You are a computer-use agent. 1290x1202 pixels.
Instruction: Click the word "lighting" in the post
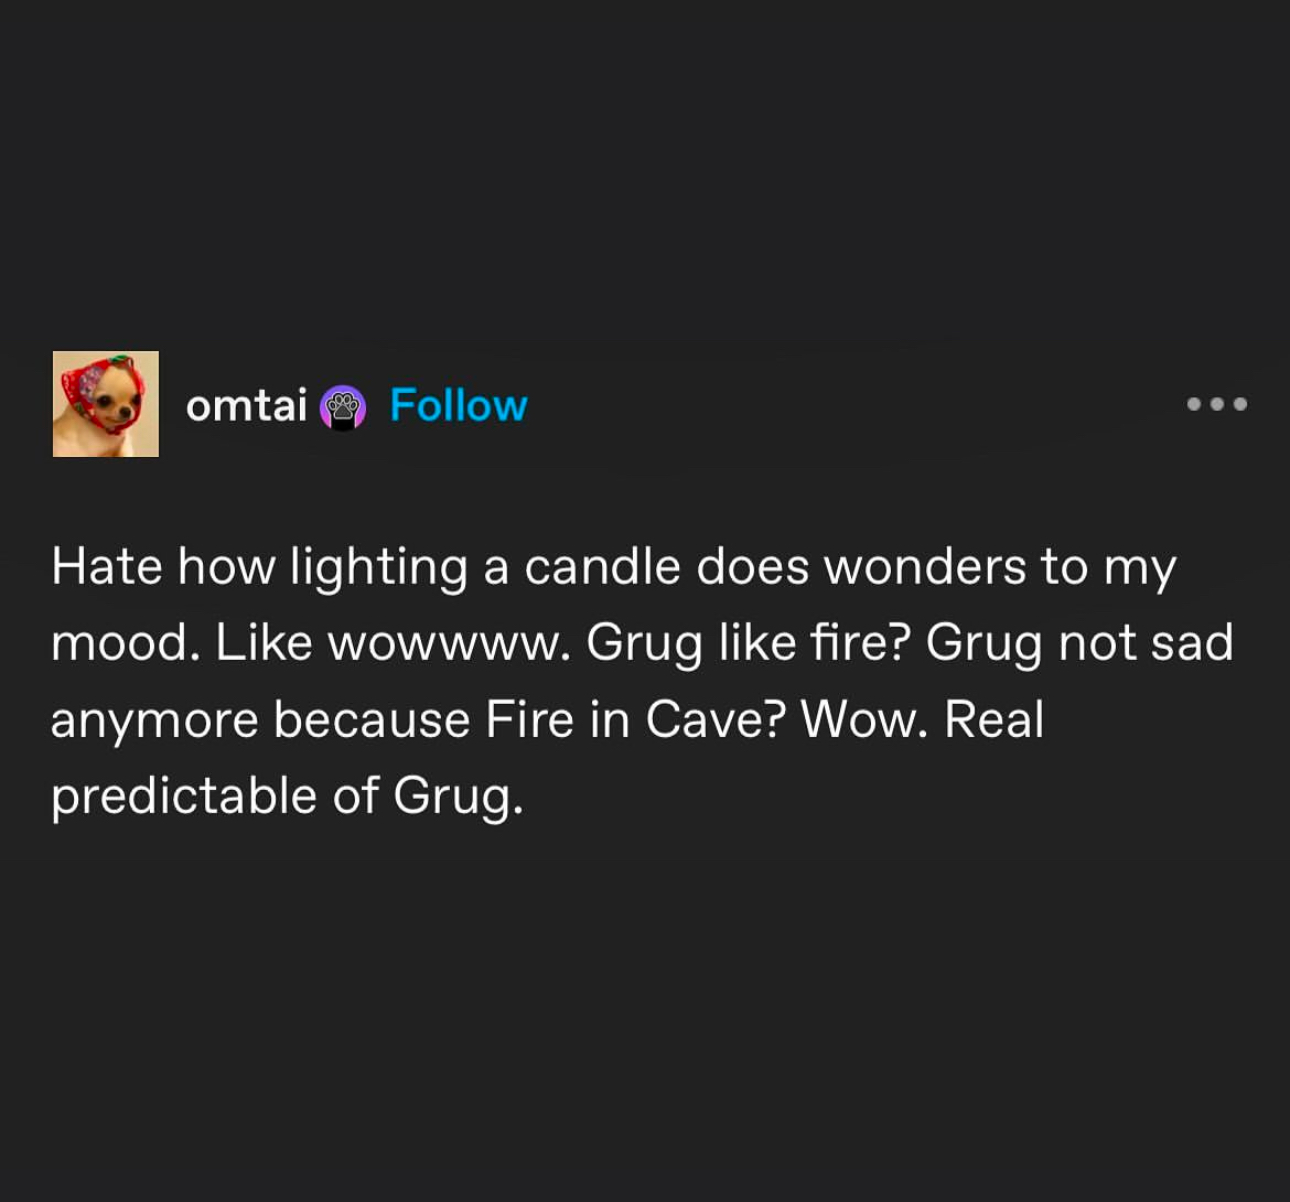point(379,568)
